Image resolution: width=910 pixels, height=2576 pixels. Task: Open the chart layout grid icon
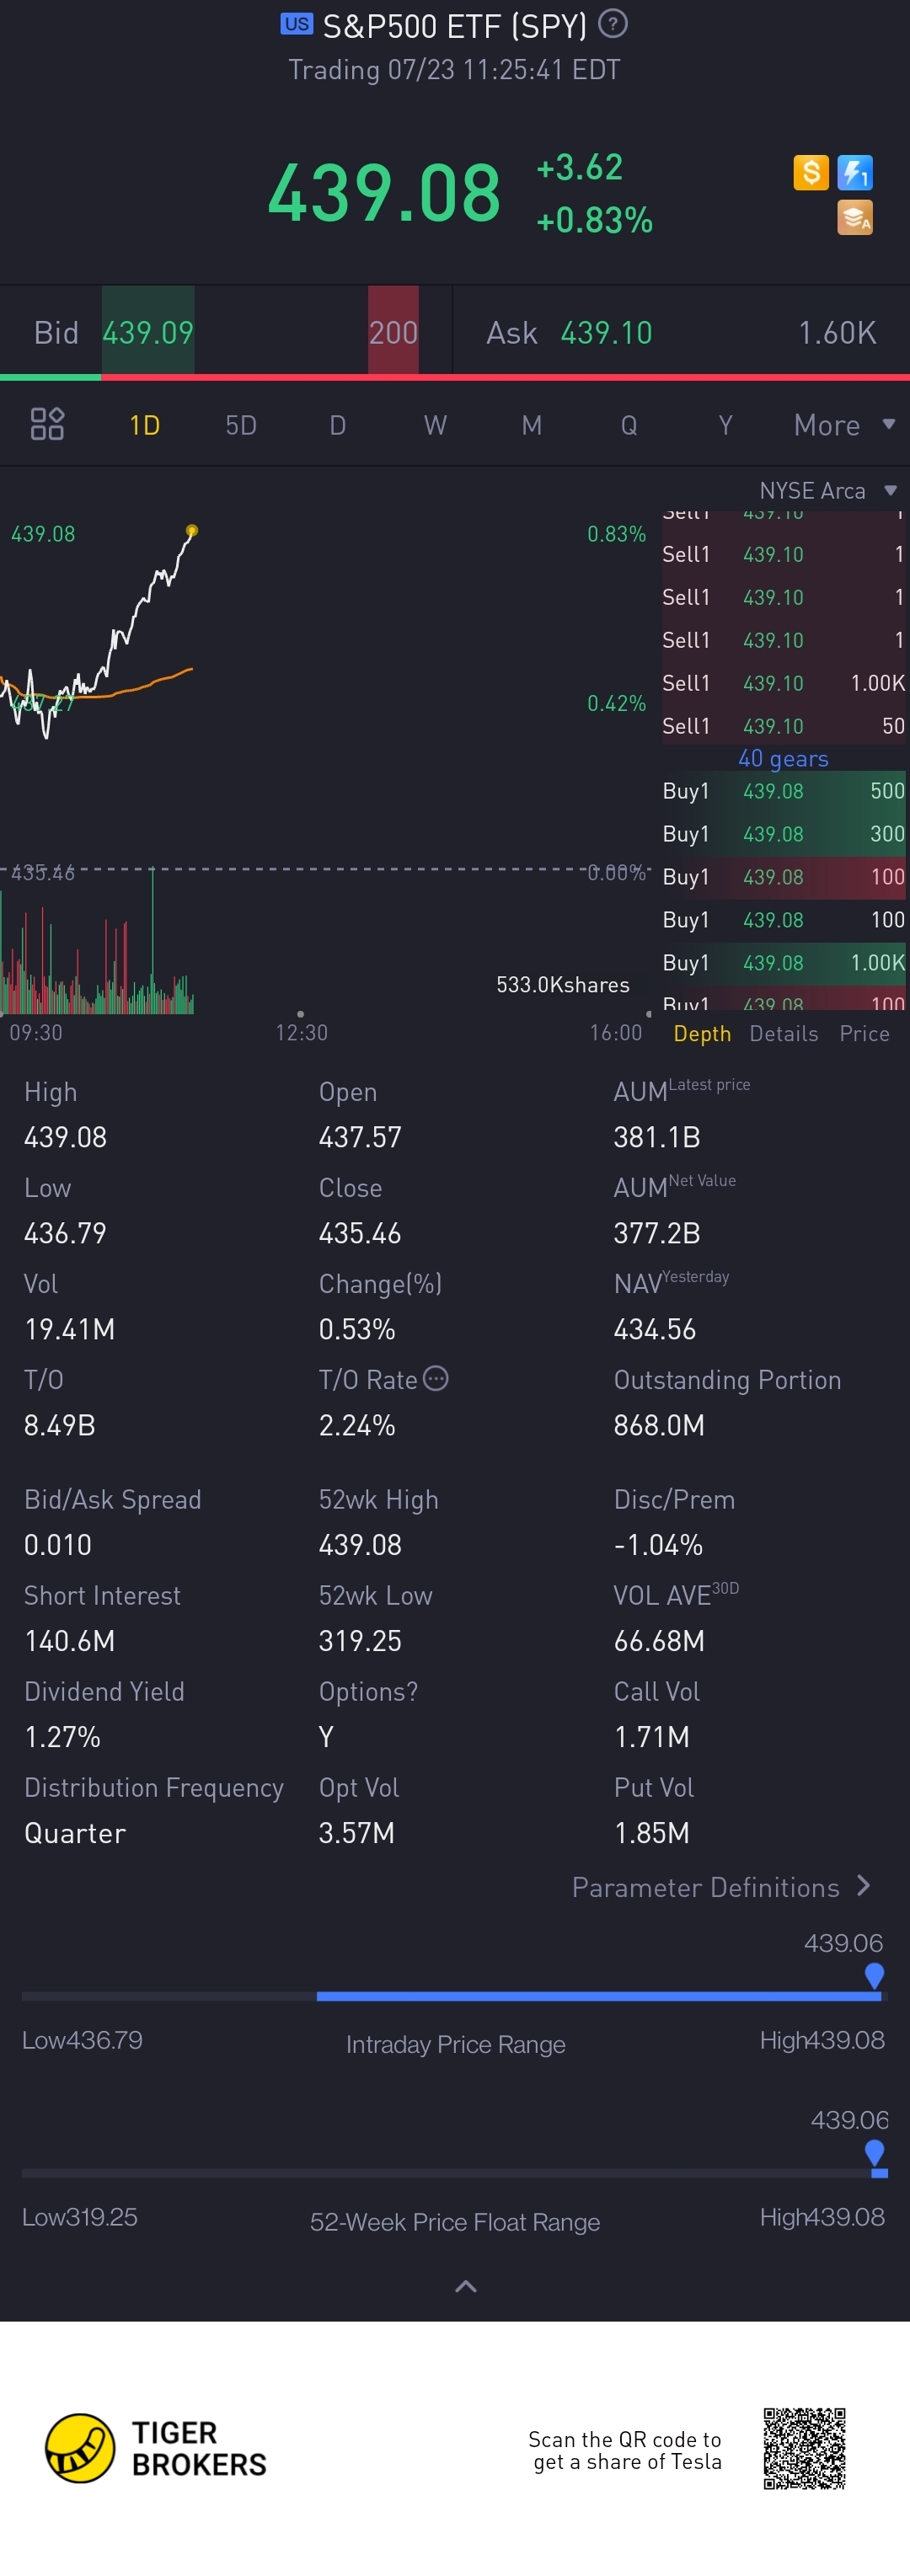(x=47, y=424)
